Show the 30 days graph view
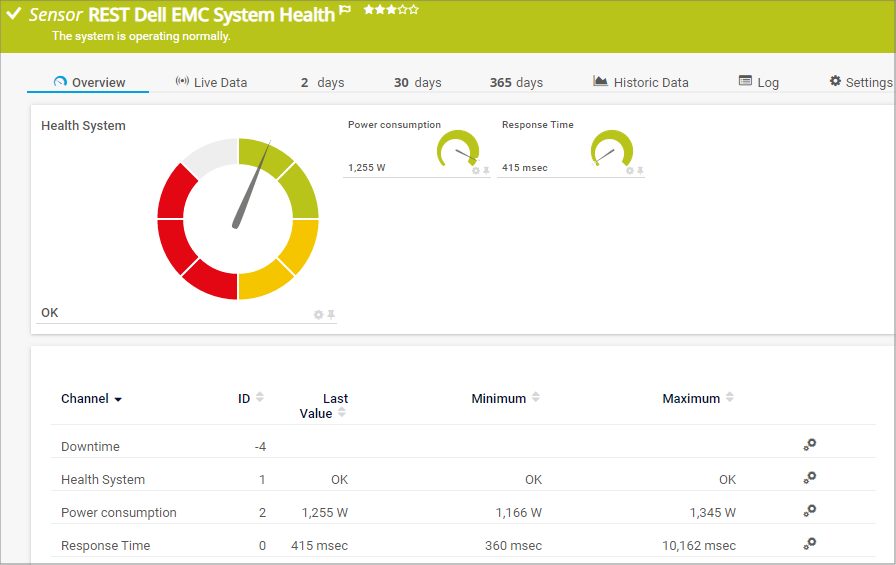Image resolution: width=896 pixels, height=565 pixels. pyautogui.click(x=417, y=82)
